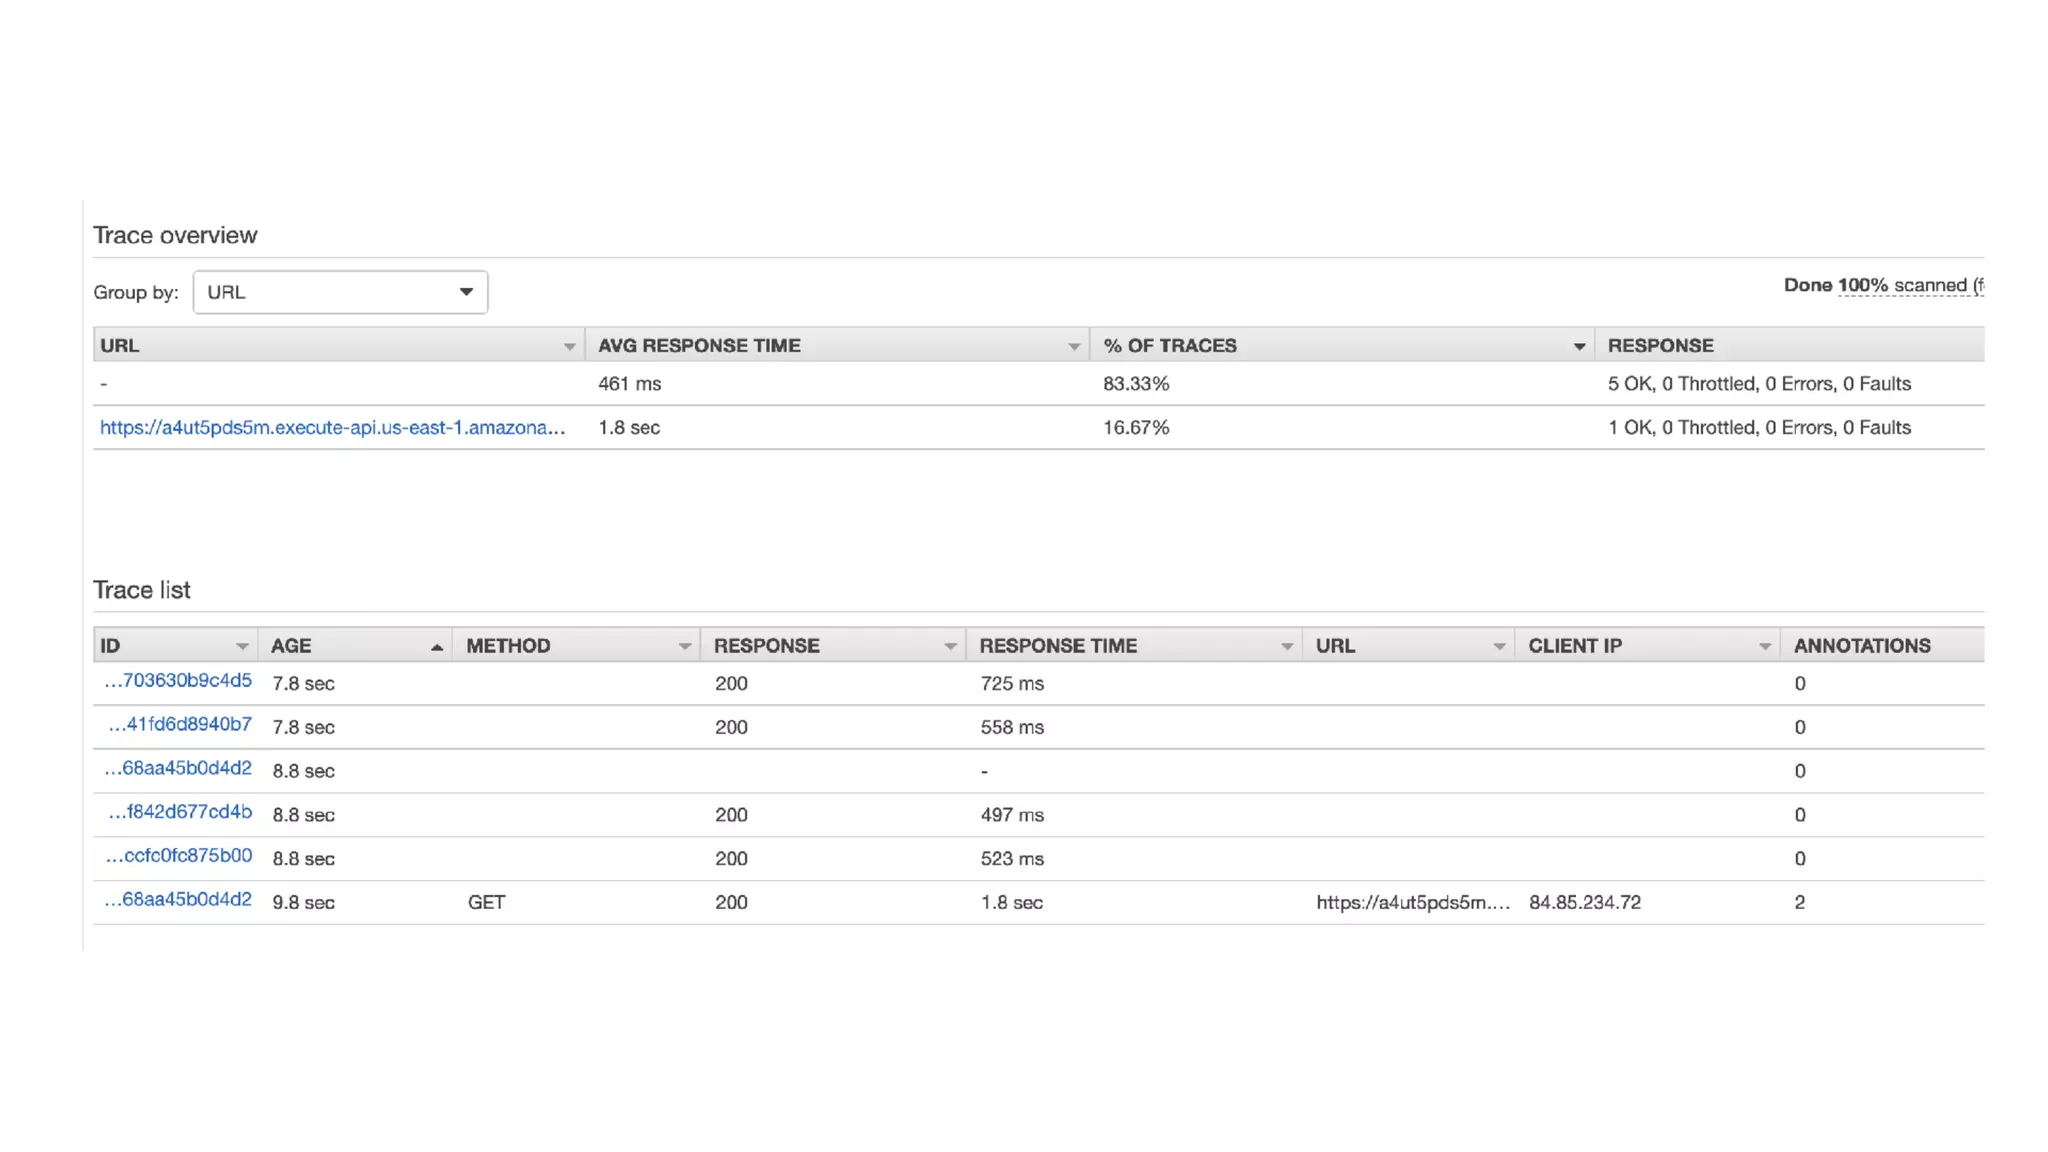Sort by % OF TRACES column arrow
The width and height of the screenshot is (2048, 1152).
1579,346
